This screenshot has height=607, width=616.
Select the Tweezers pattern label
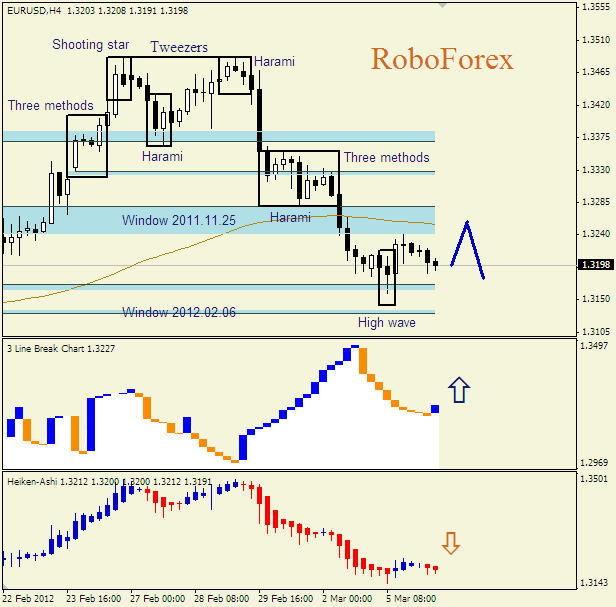pyautogui.click(x=180, y=47)
